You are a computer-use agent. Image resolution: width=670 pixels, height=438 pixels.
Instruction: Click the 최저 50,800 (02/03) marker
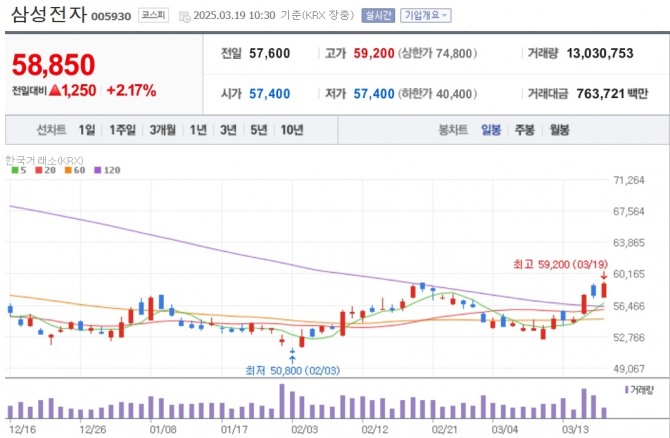(x=293, y=370)
